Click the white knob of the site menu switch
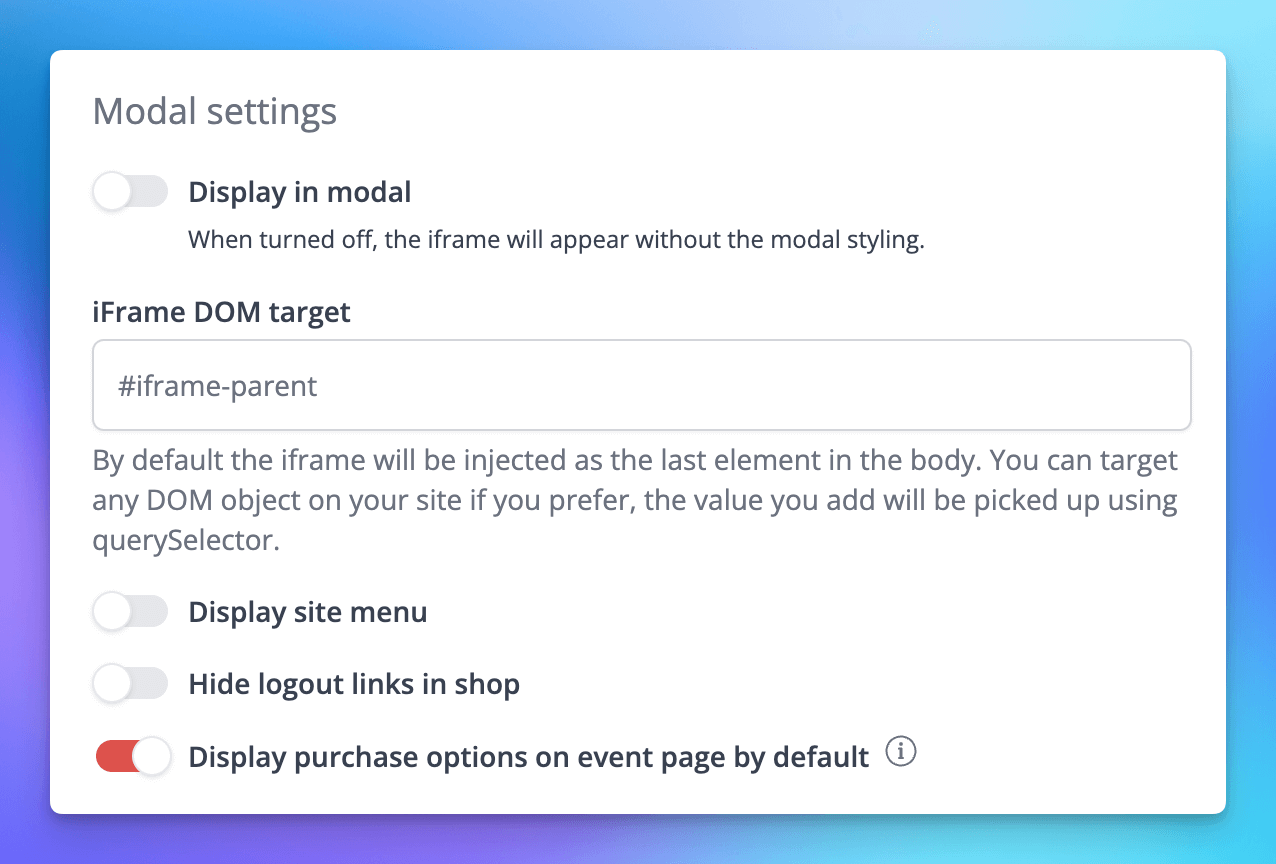1276x864 pixels. pyautogui.click(x=112, y=612)
